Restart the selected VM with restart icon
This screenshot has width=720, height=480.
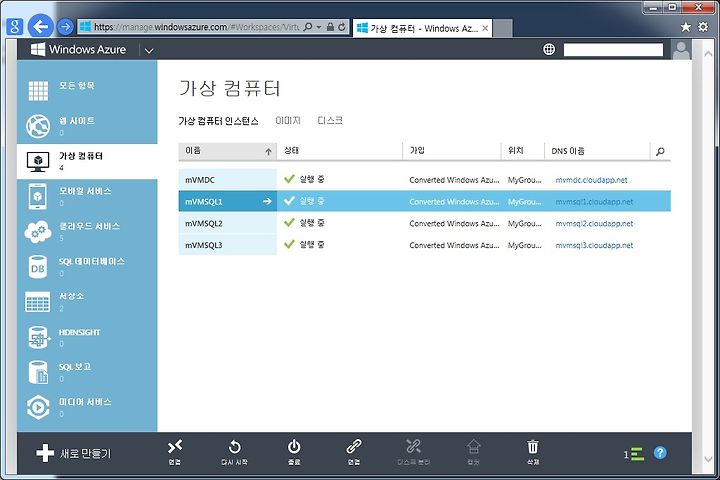(234, 446)
